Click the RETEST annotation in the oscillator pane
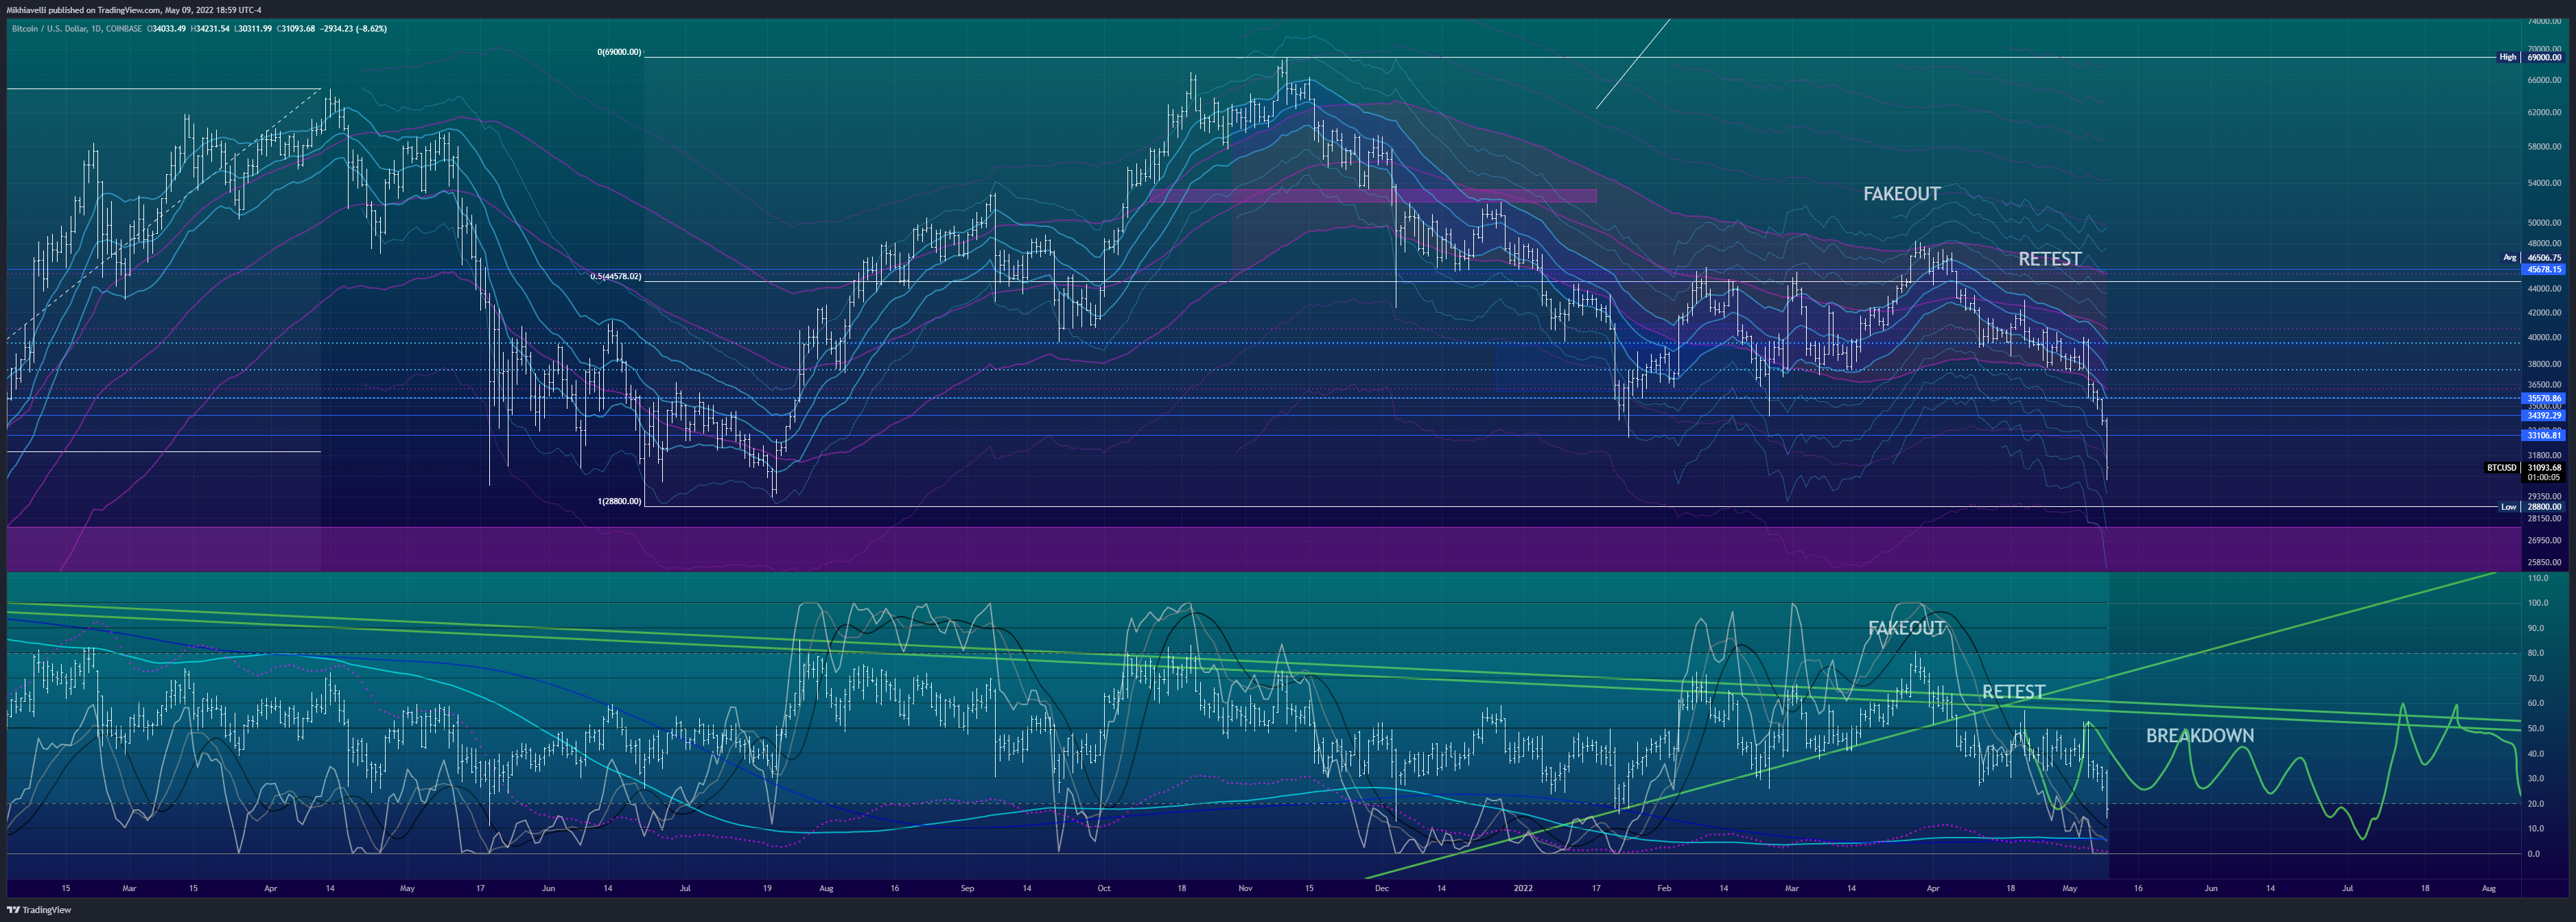Viewport: 2576px width, 922px height. click(x=2013, y=692)
